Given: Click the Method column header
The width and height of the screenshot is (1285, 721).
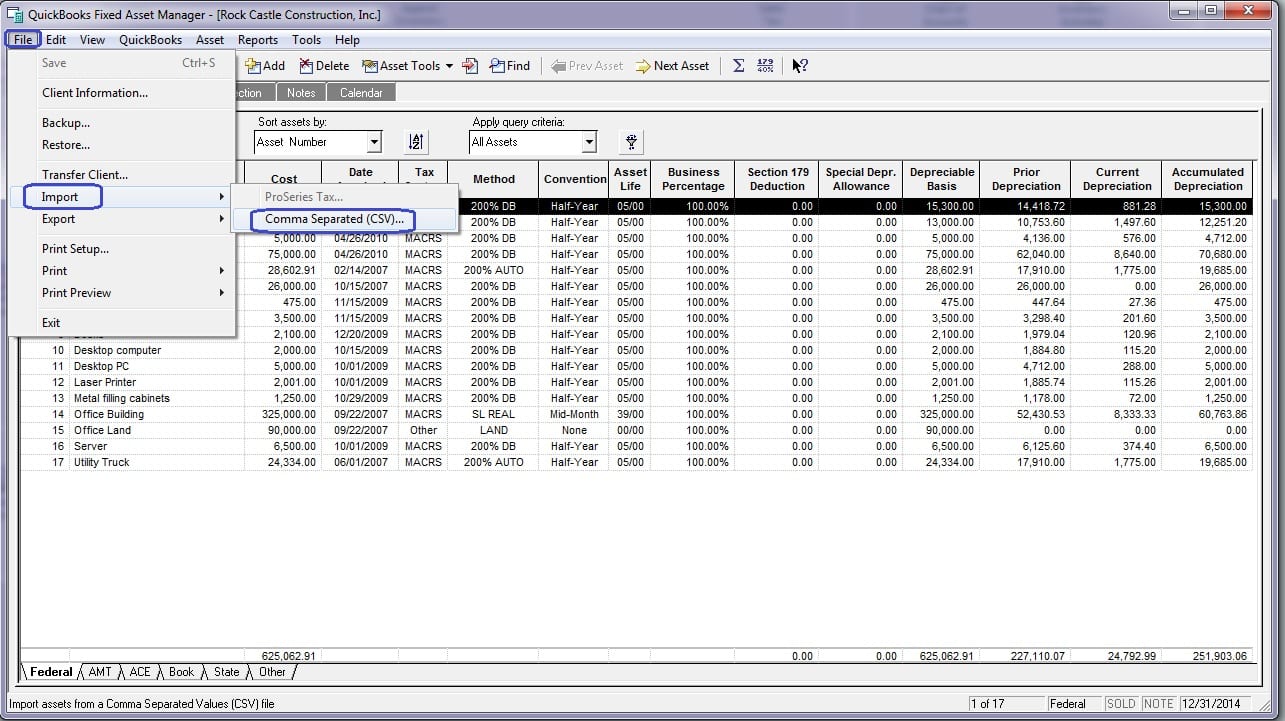Looking at the screenshot, I should click(x=494, y=179).
